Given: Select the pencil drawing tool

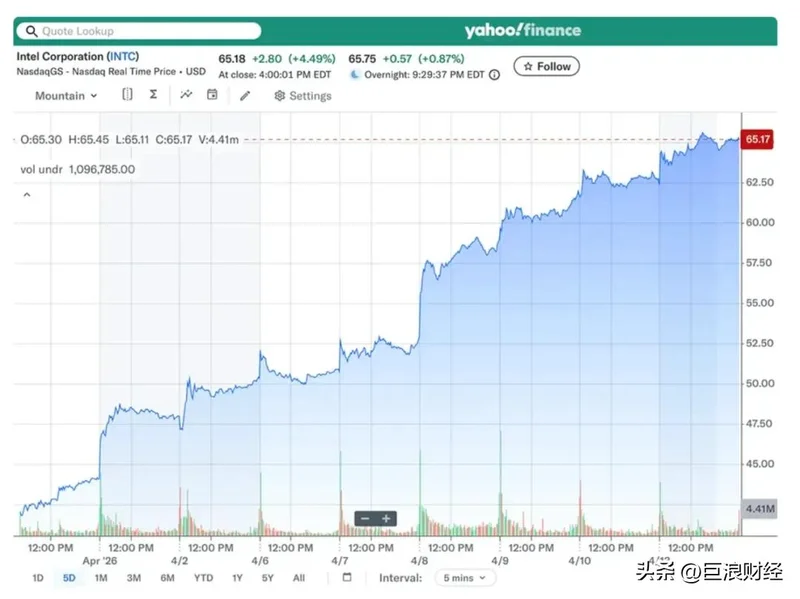Looking at the screenshot, I should tap(245, 96).
